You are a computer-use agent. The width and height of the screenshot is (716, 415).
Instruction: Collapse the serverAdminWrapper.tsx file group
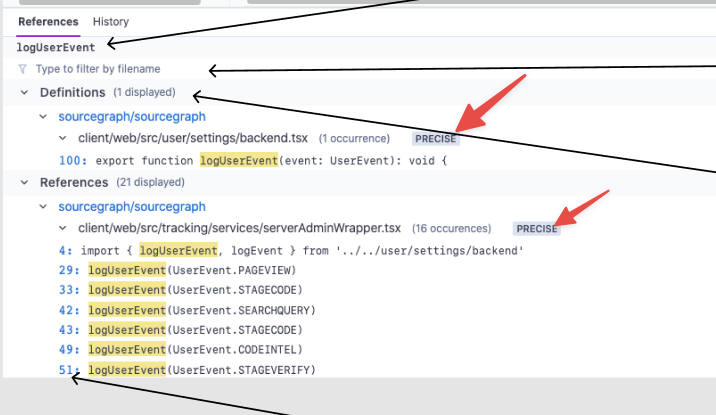63,228
